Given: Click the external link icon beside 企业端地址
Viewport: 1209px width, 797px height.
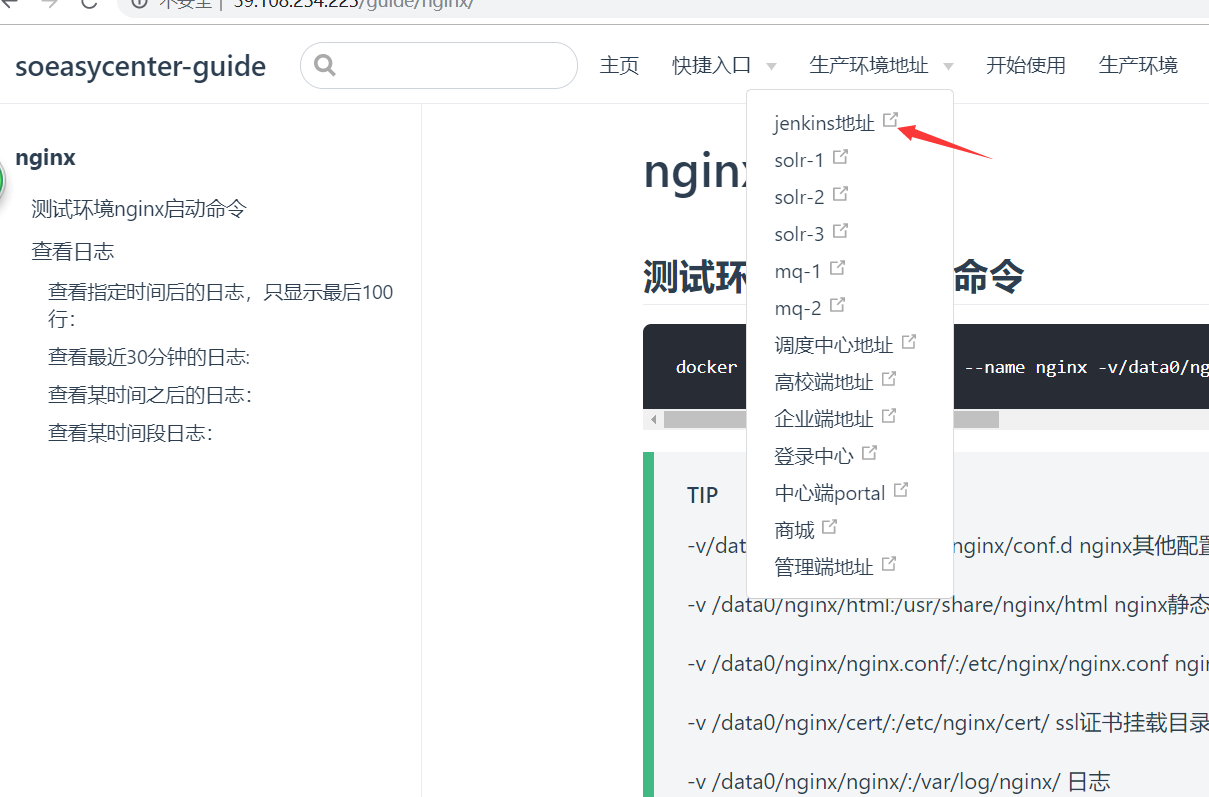Looking at the screenshot, I should (x=889, y=416).
